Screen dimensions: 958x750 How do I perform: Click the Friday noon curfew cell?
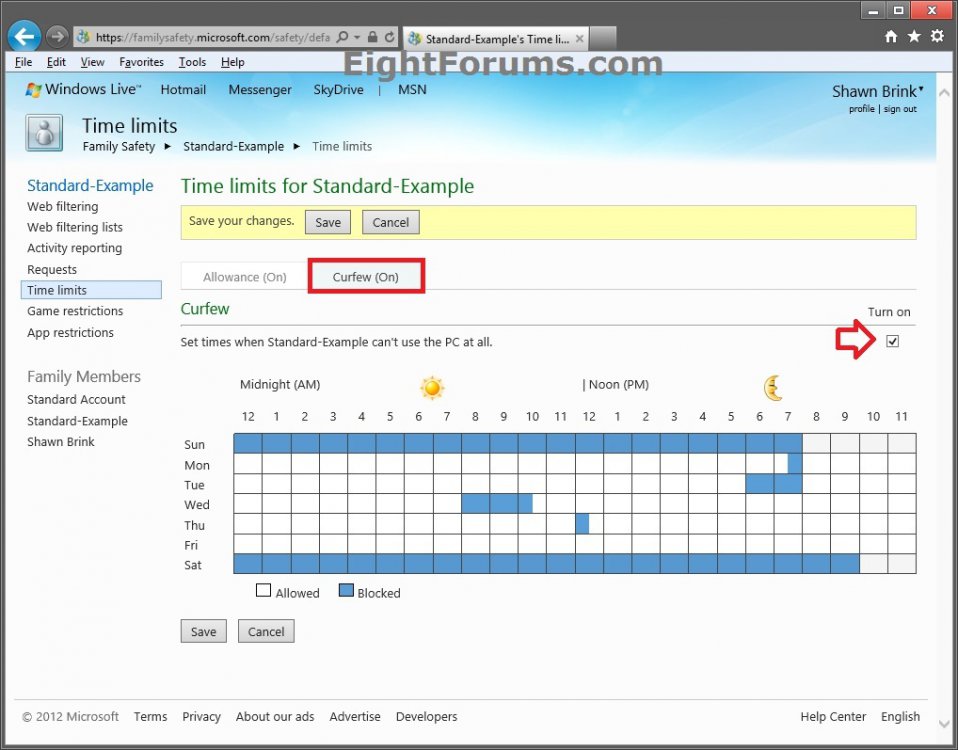pos(589,544)
